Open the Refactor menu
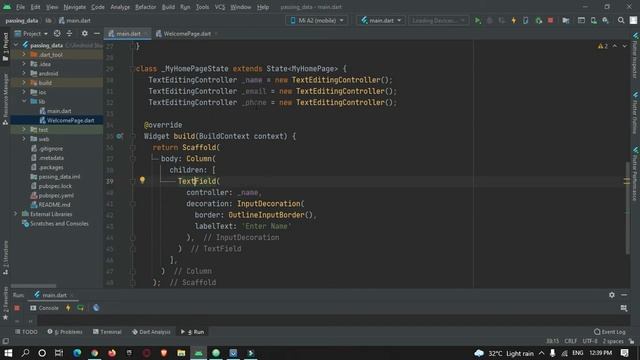The height and width of the screenshot is (360, 640). click(x=145, y=7)
